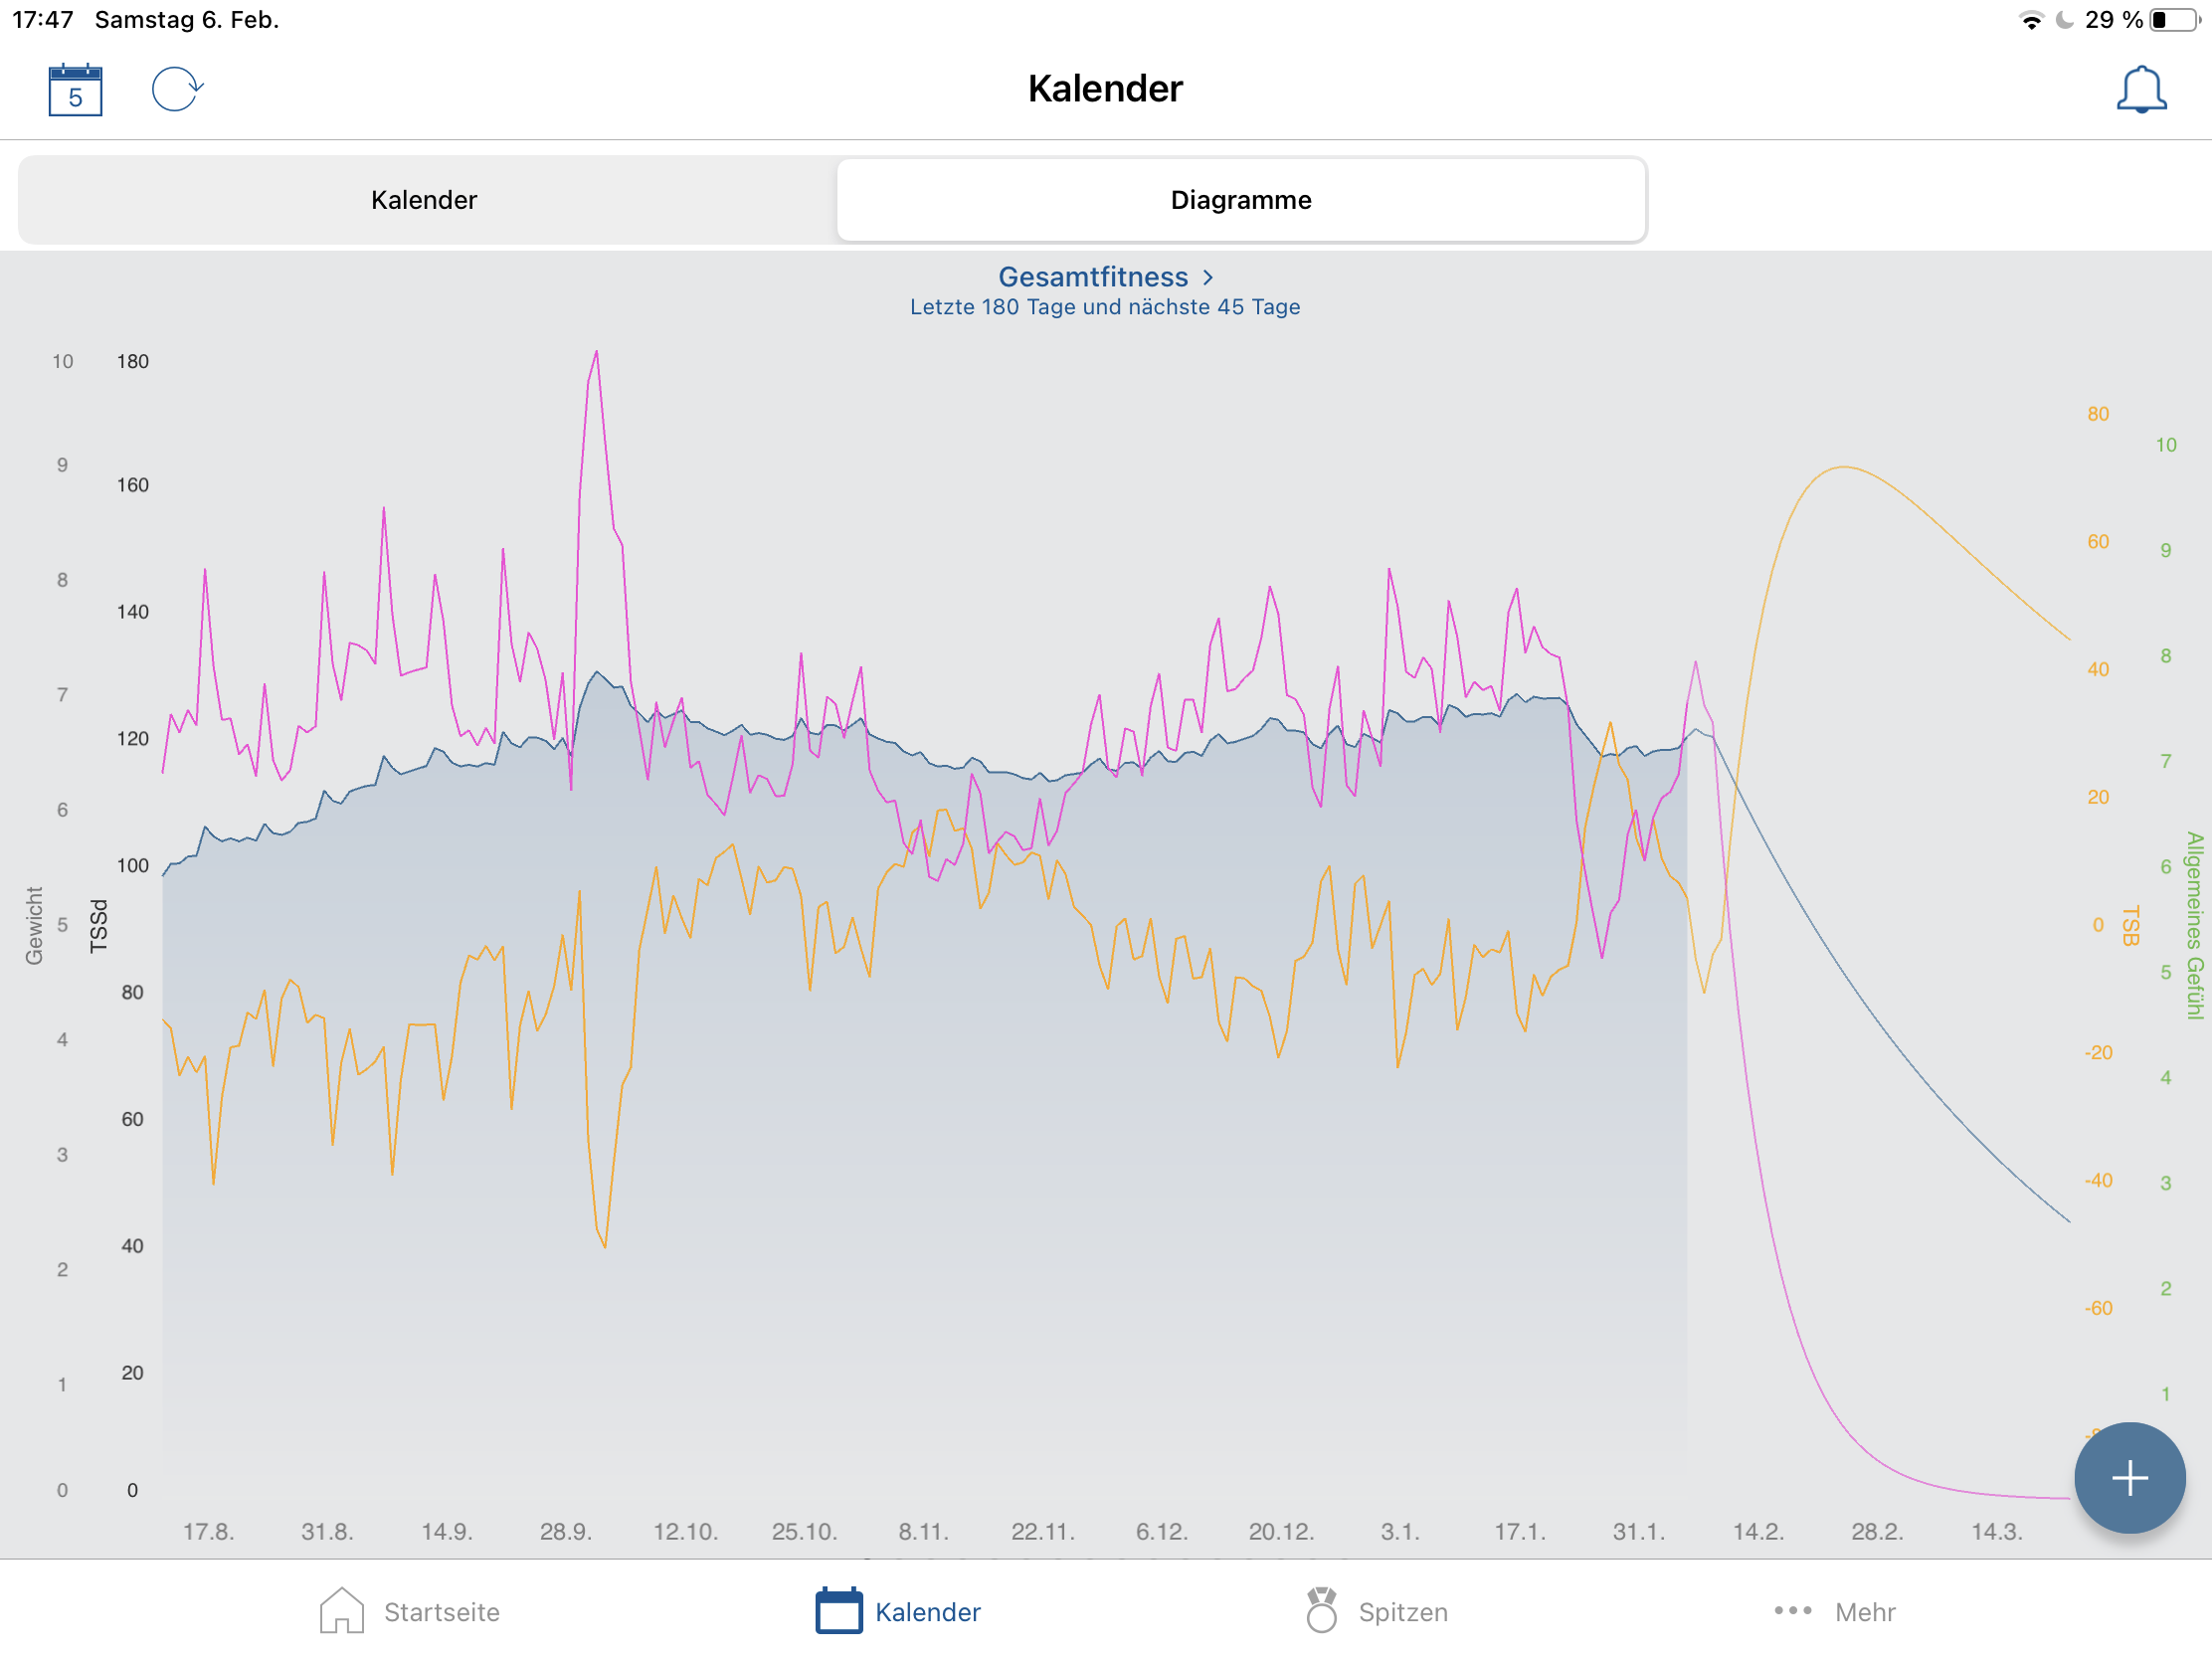Screen dimensions: 2212x1659
Task: Open notifications bell icon
Action: click(2141, 90)
